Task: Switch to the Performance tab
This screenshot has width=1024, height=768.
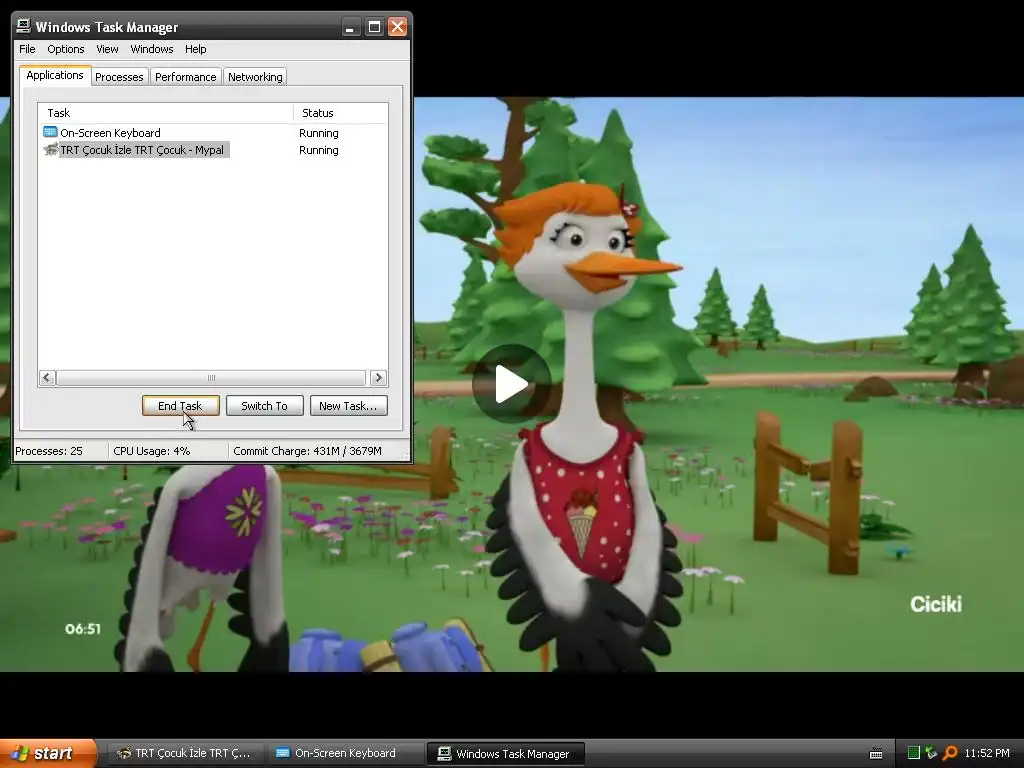Action: 185,77
